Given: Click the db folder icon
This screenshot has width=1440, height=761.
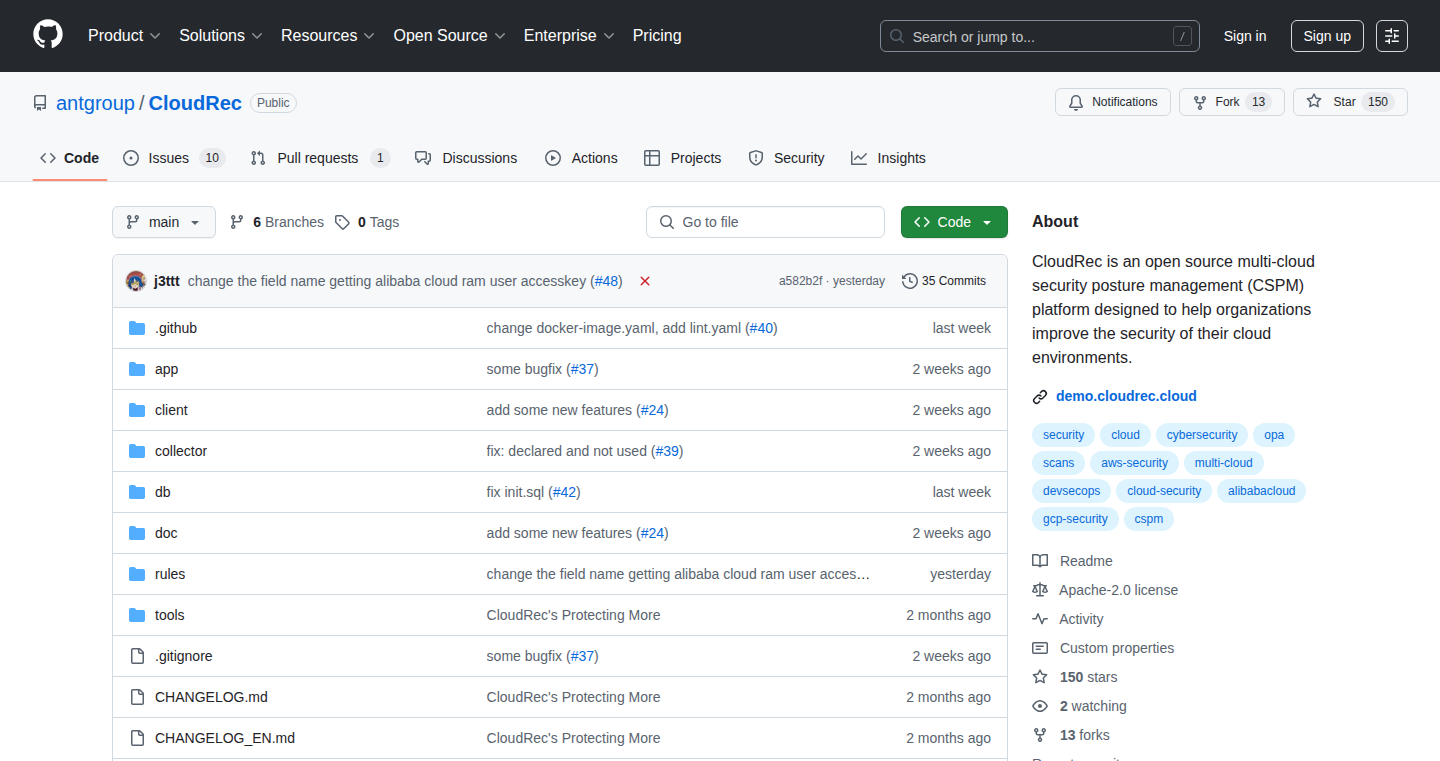Looking at the screenshot, I should [137, 492].
